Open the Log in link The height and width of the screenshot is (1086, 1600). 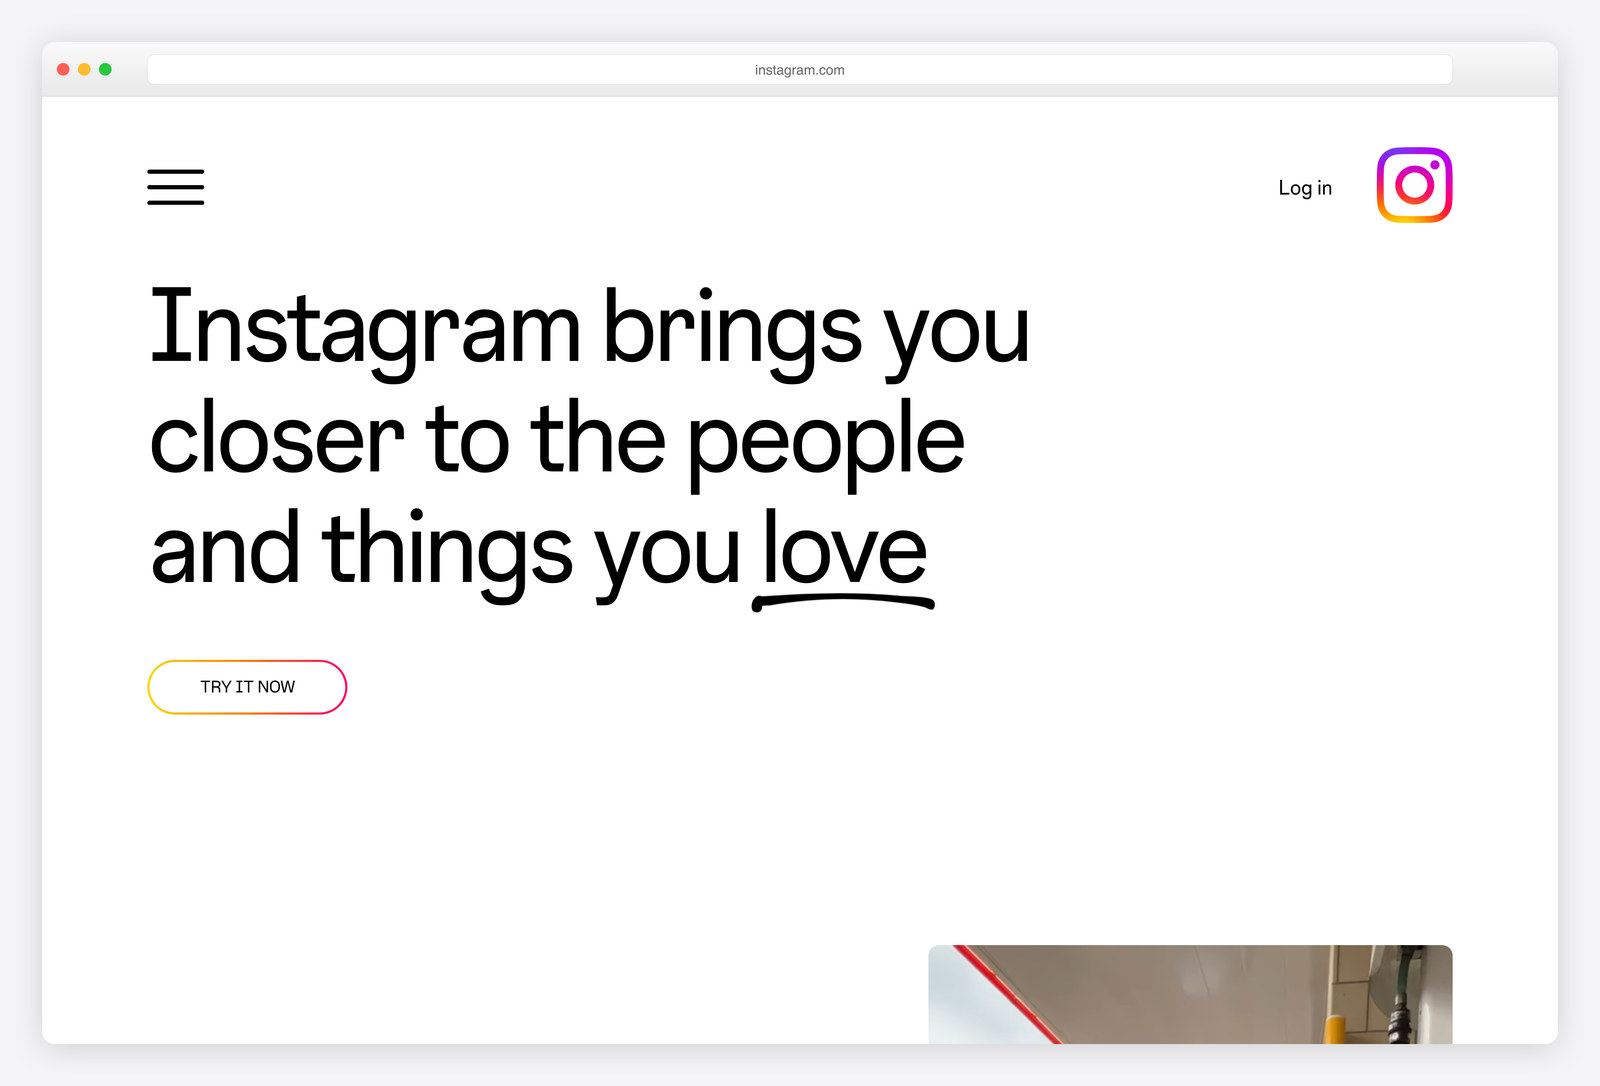pos(1305,188)
